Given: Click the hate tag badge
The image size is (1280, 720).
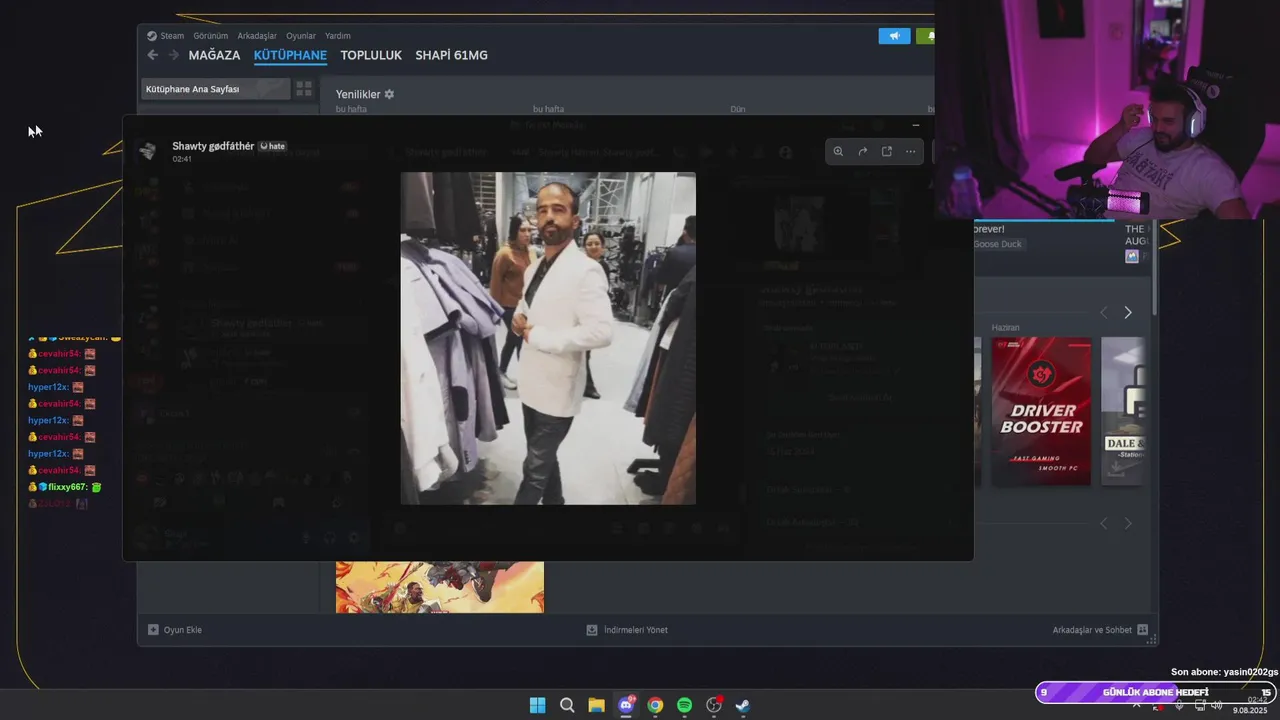Looking at the screenshot, I should pyautogui.click(x=273, y=146).
